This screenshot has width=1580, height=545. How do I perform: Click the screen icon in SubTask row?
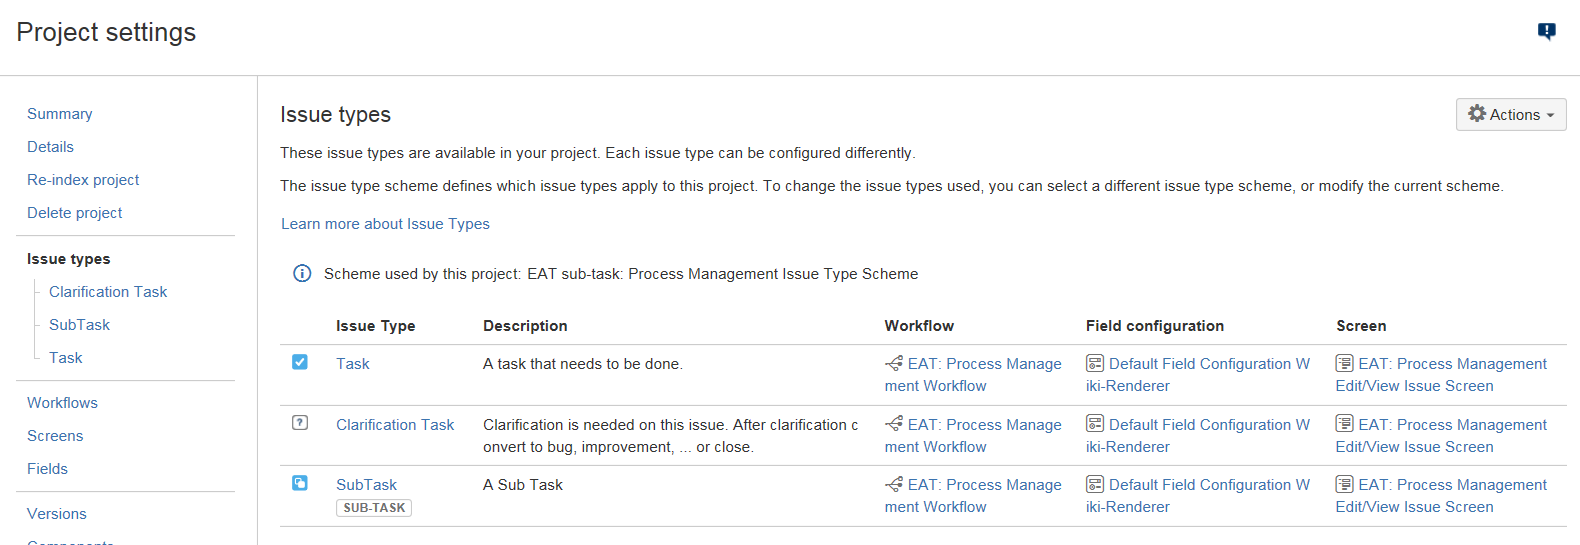(1345, 485)
